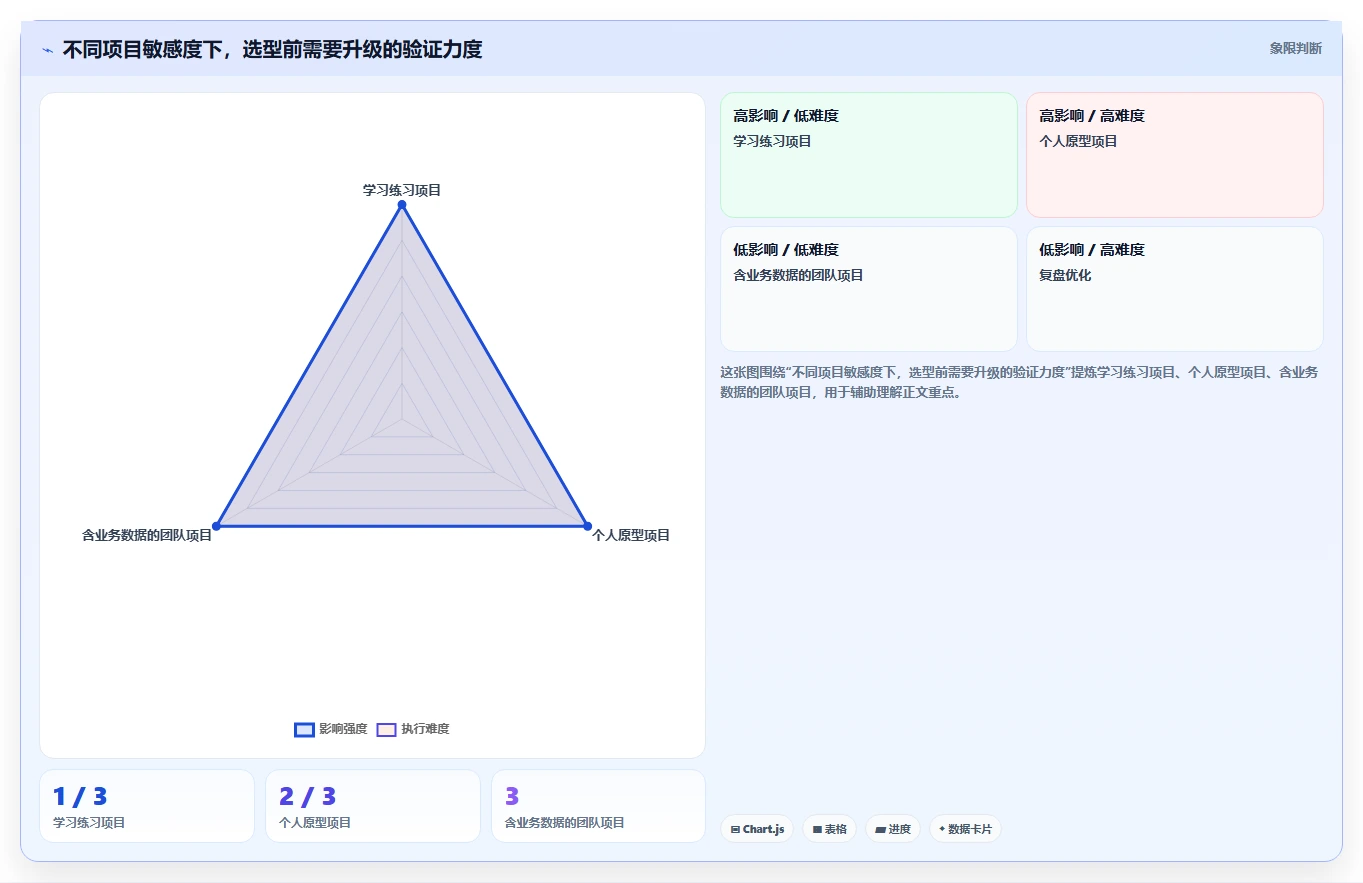Click the 数据卡片 tag pill
The height and width of the screenshot is (883, 1363).
tap(965, 829)
